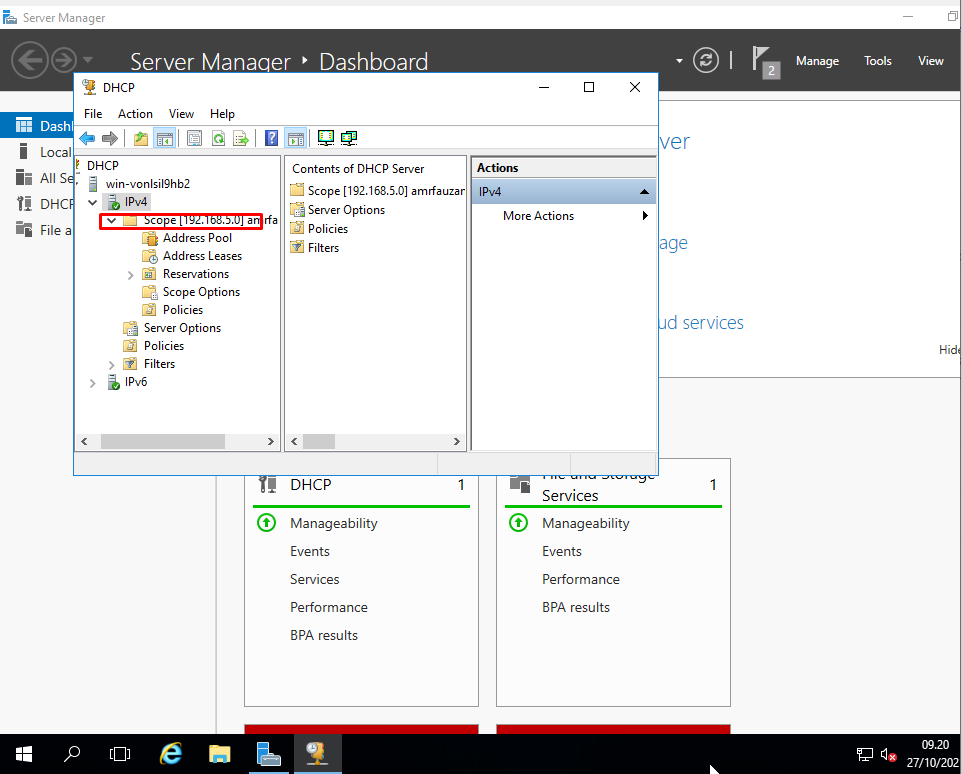Click tree pane horizontal scrollbar right arrow
The image size is (963, 774).
(270, 441)
